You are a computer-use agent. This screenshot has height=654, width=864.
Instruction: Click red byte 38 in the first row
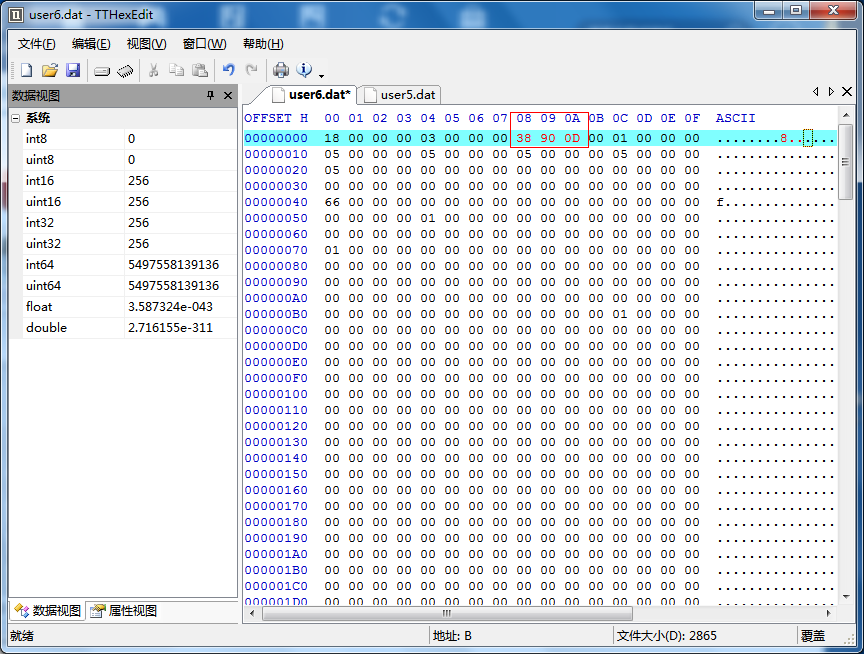523,138
